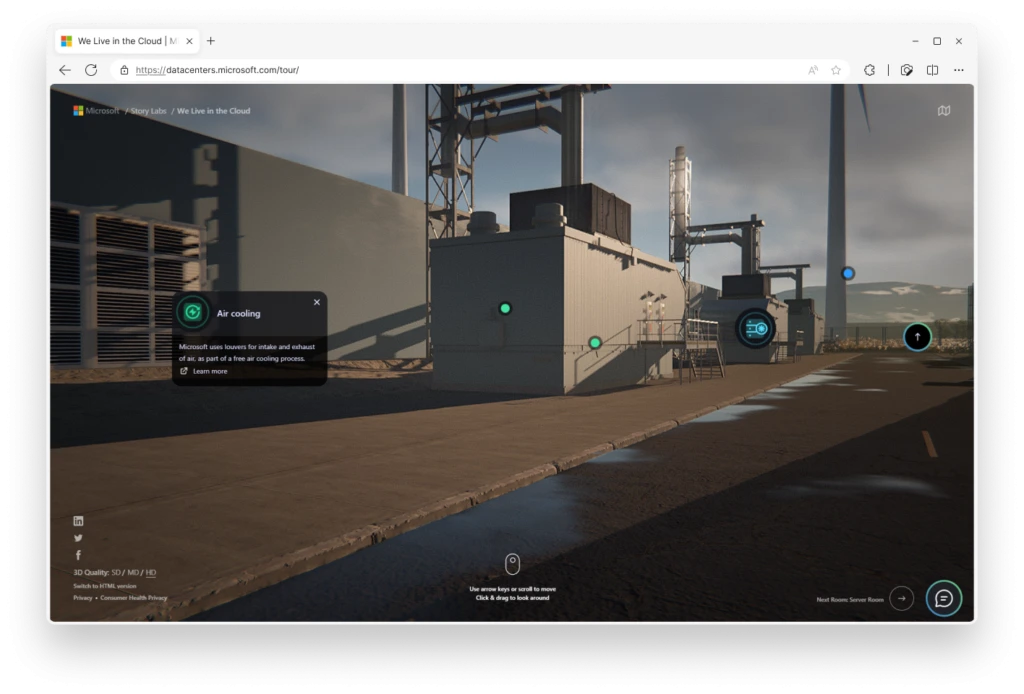Viewport: 1024px width, 694px height.
Task: Click the blue hotspot near the wind turbine
Action: point(848,273)
